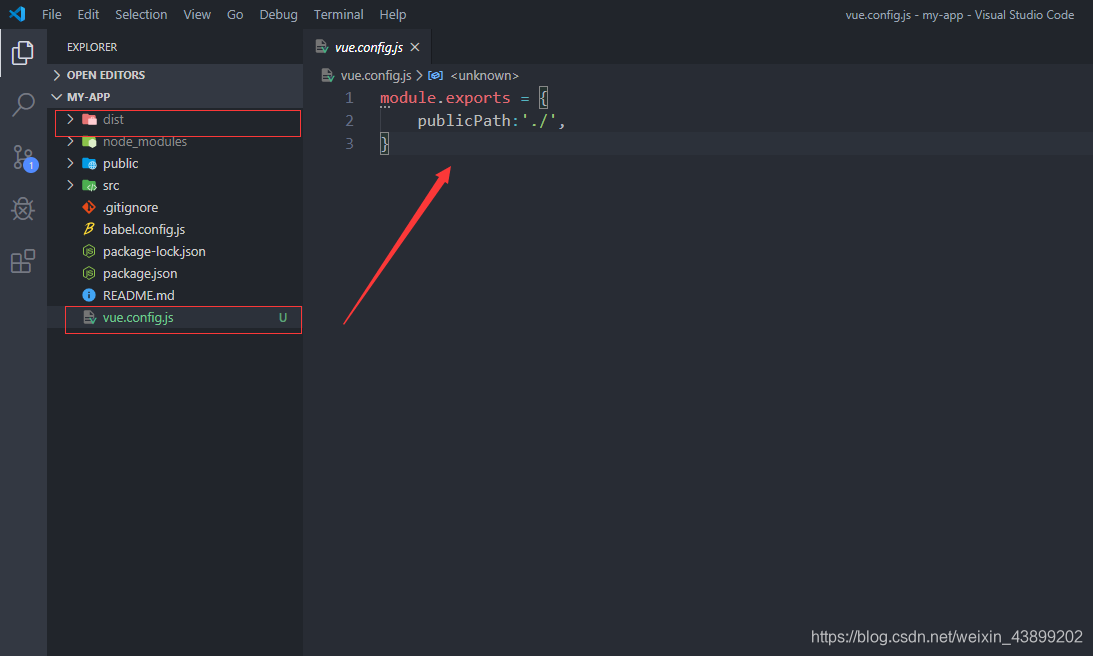Open the Explorer view in activity bar
Image resolution: width=1093 pixels, height=656 pixels.
pyautogui.click(x=22, y=53)
